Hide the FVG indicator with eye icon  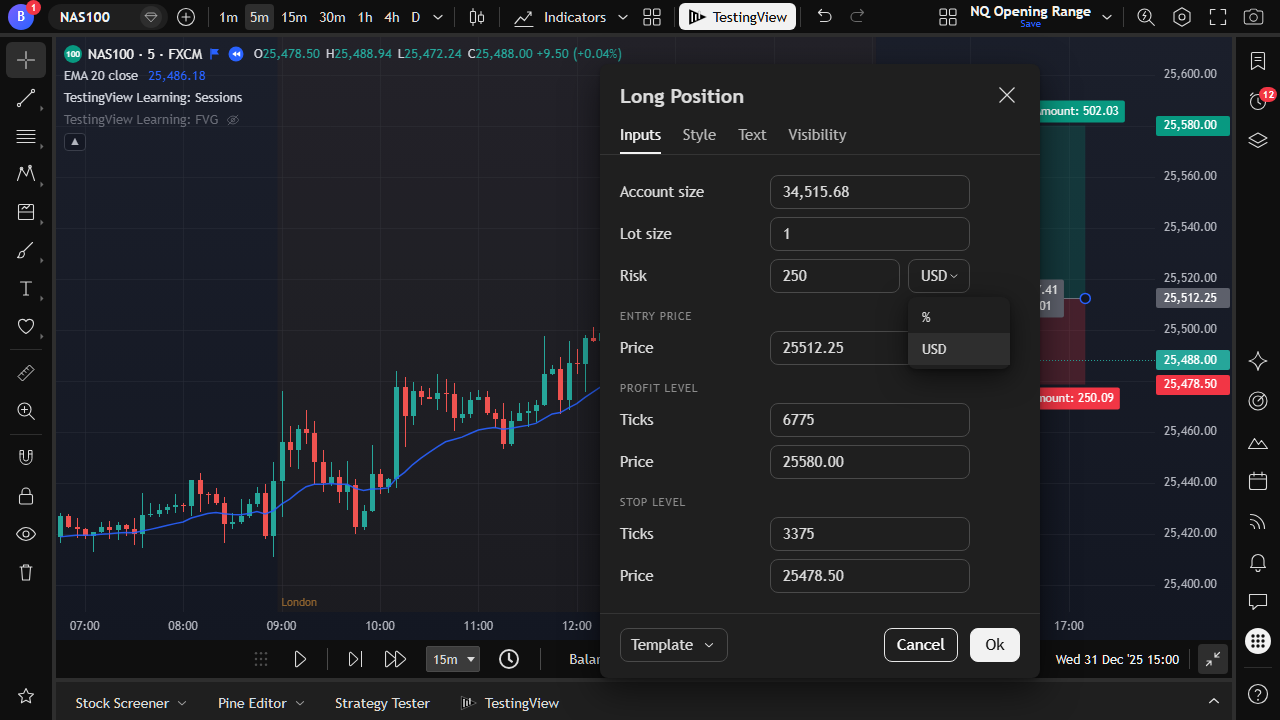(x=233, y=120)
